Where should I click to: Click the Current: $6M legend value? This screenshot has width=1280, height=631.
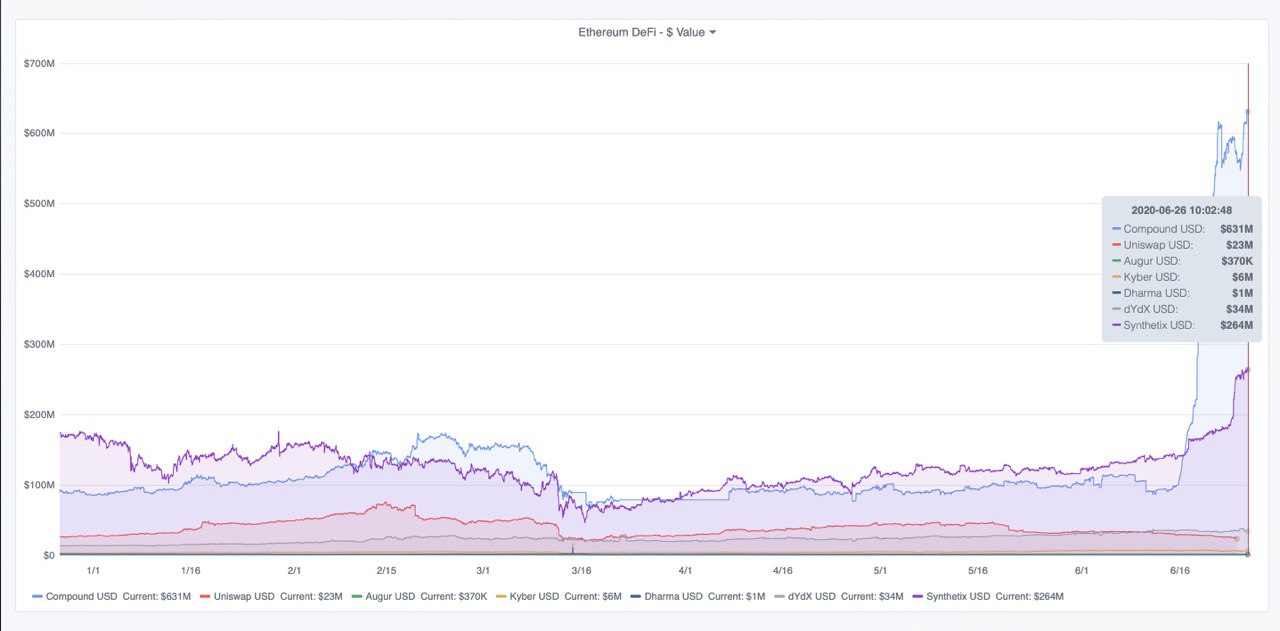[592, 596]
